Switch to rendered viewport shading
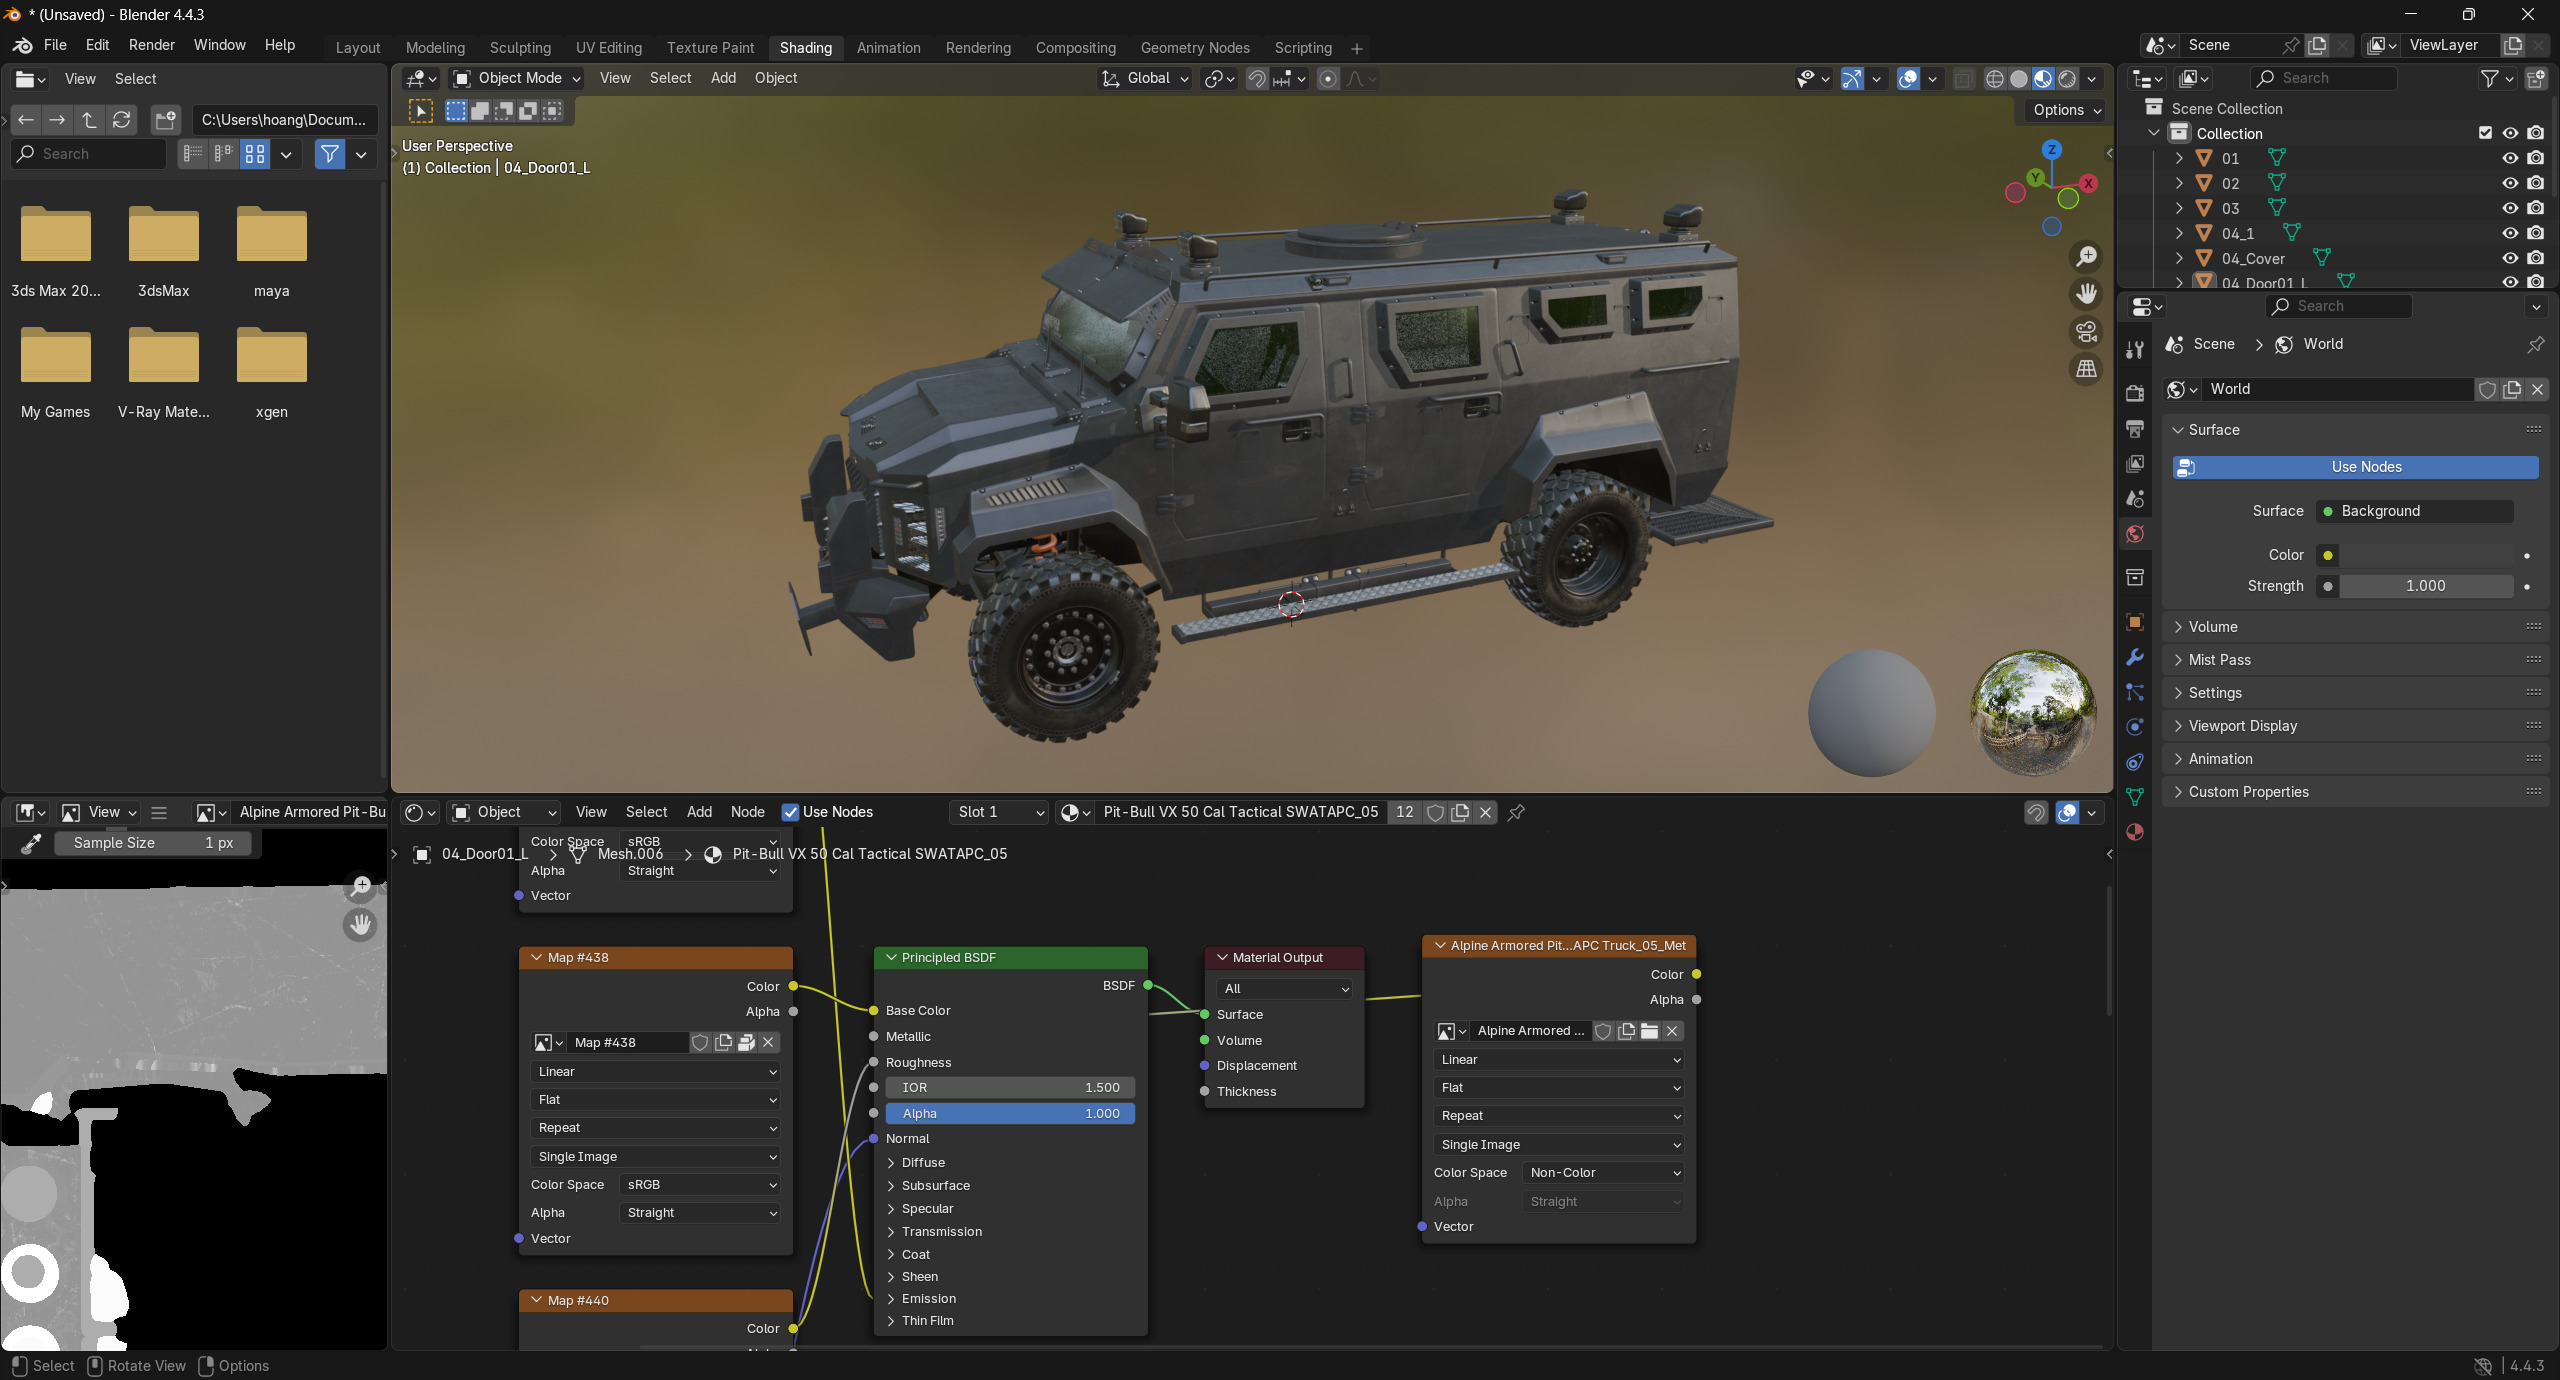Screen dimensions: 2560x1380 coord(2067,79)
